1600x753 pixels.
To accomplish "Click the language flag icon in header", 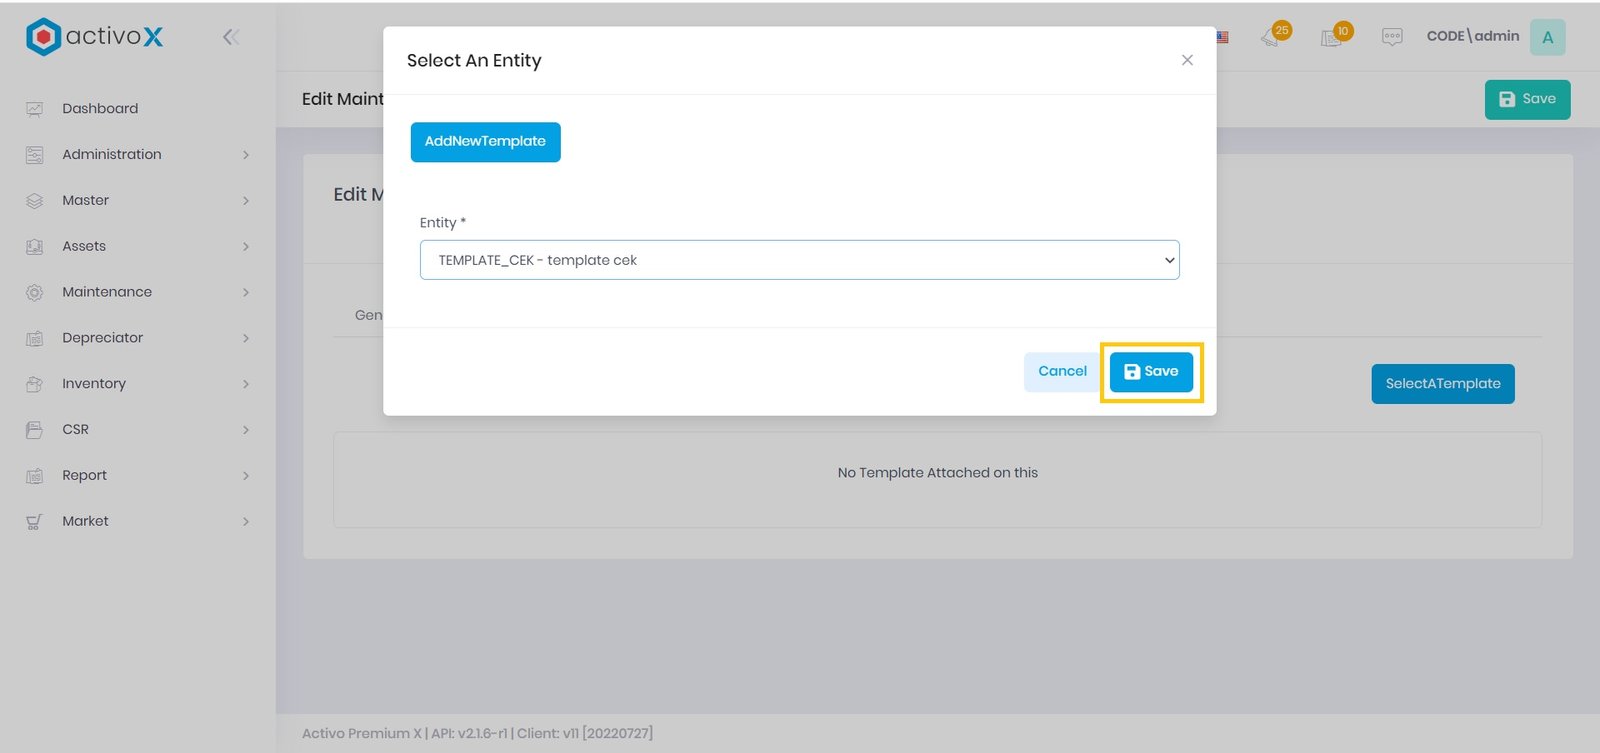I will 1222,37.
